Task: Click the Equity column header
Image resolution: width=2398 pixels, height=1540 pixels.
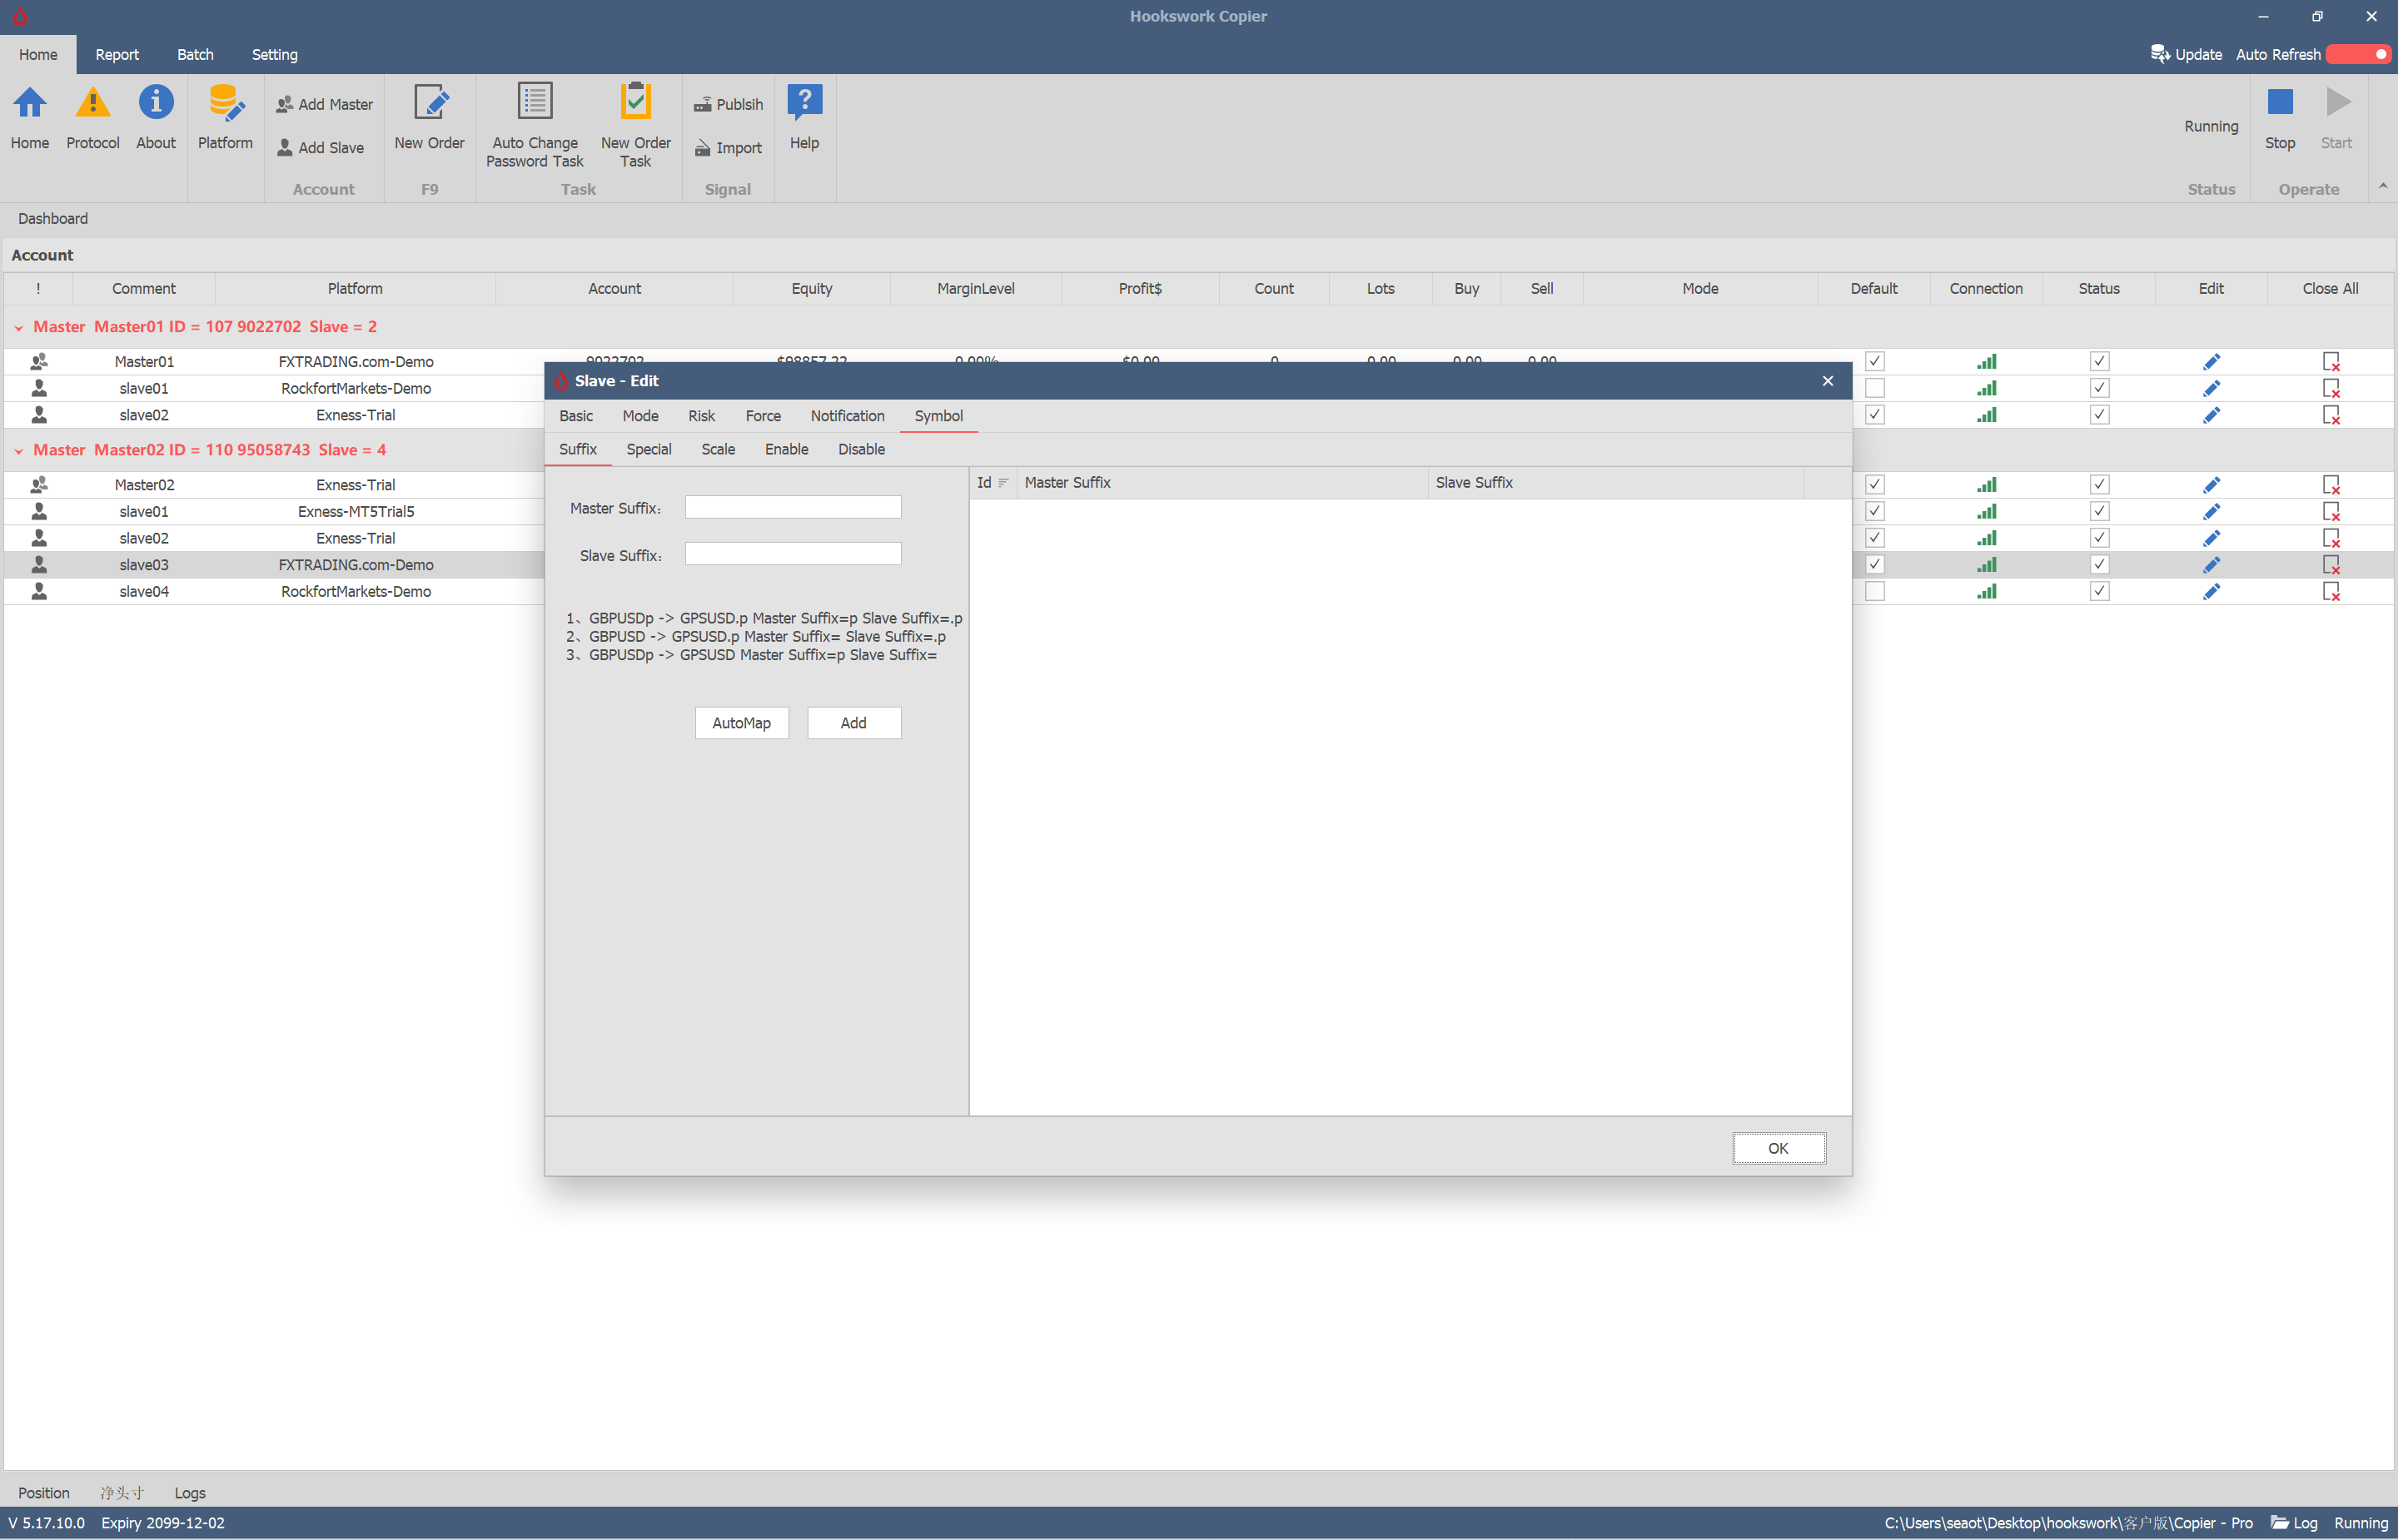Action: pyautogui.click(x=811, y=288)
